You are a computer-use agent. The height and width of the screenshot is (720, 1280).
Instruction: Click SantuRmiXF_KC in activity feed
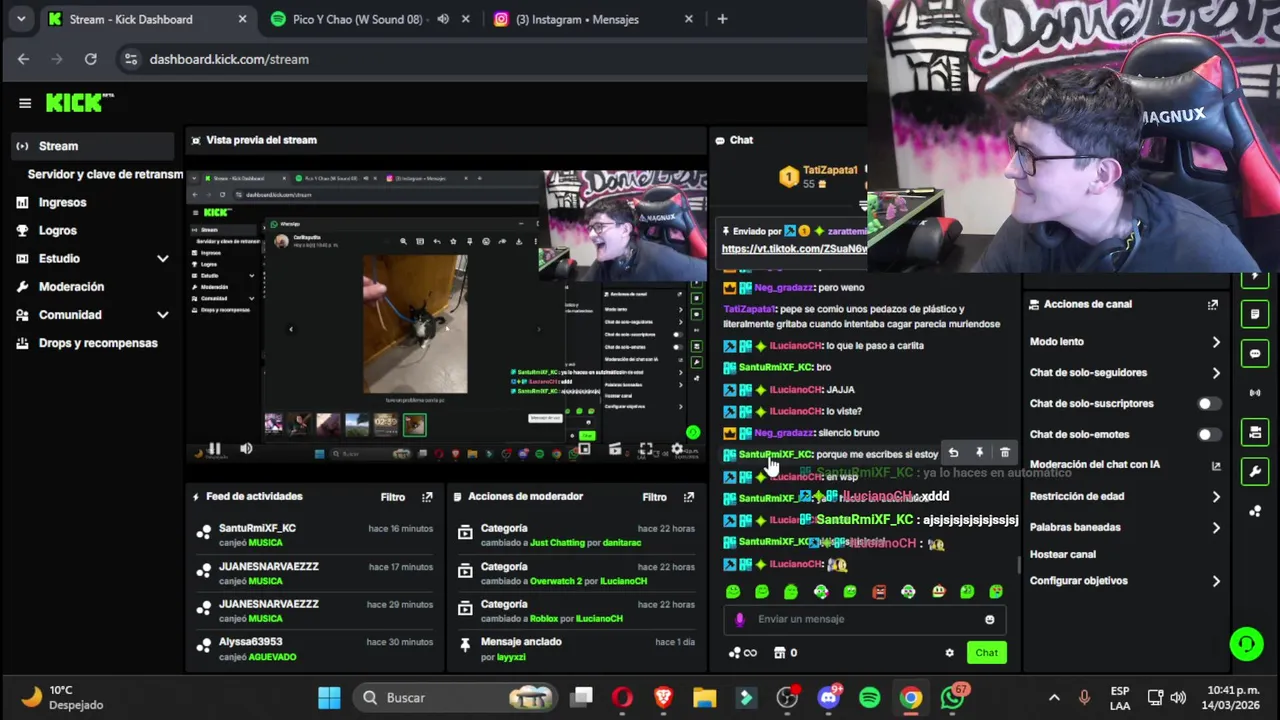click(x=257, y=528)
